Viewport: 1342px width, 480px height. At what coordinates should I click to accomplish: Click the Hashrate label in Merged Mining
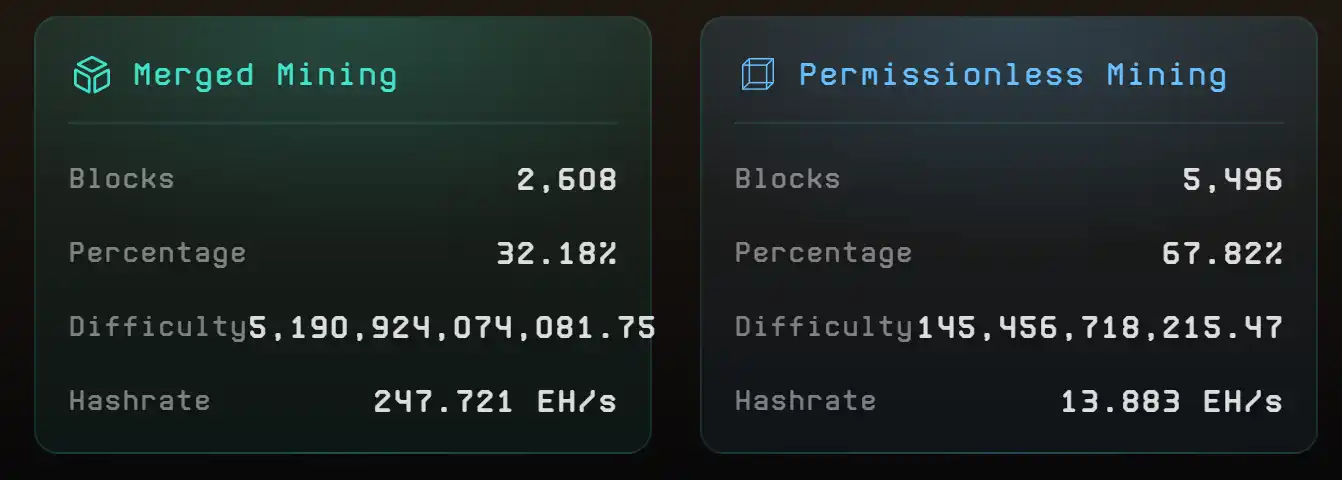139,401
